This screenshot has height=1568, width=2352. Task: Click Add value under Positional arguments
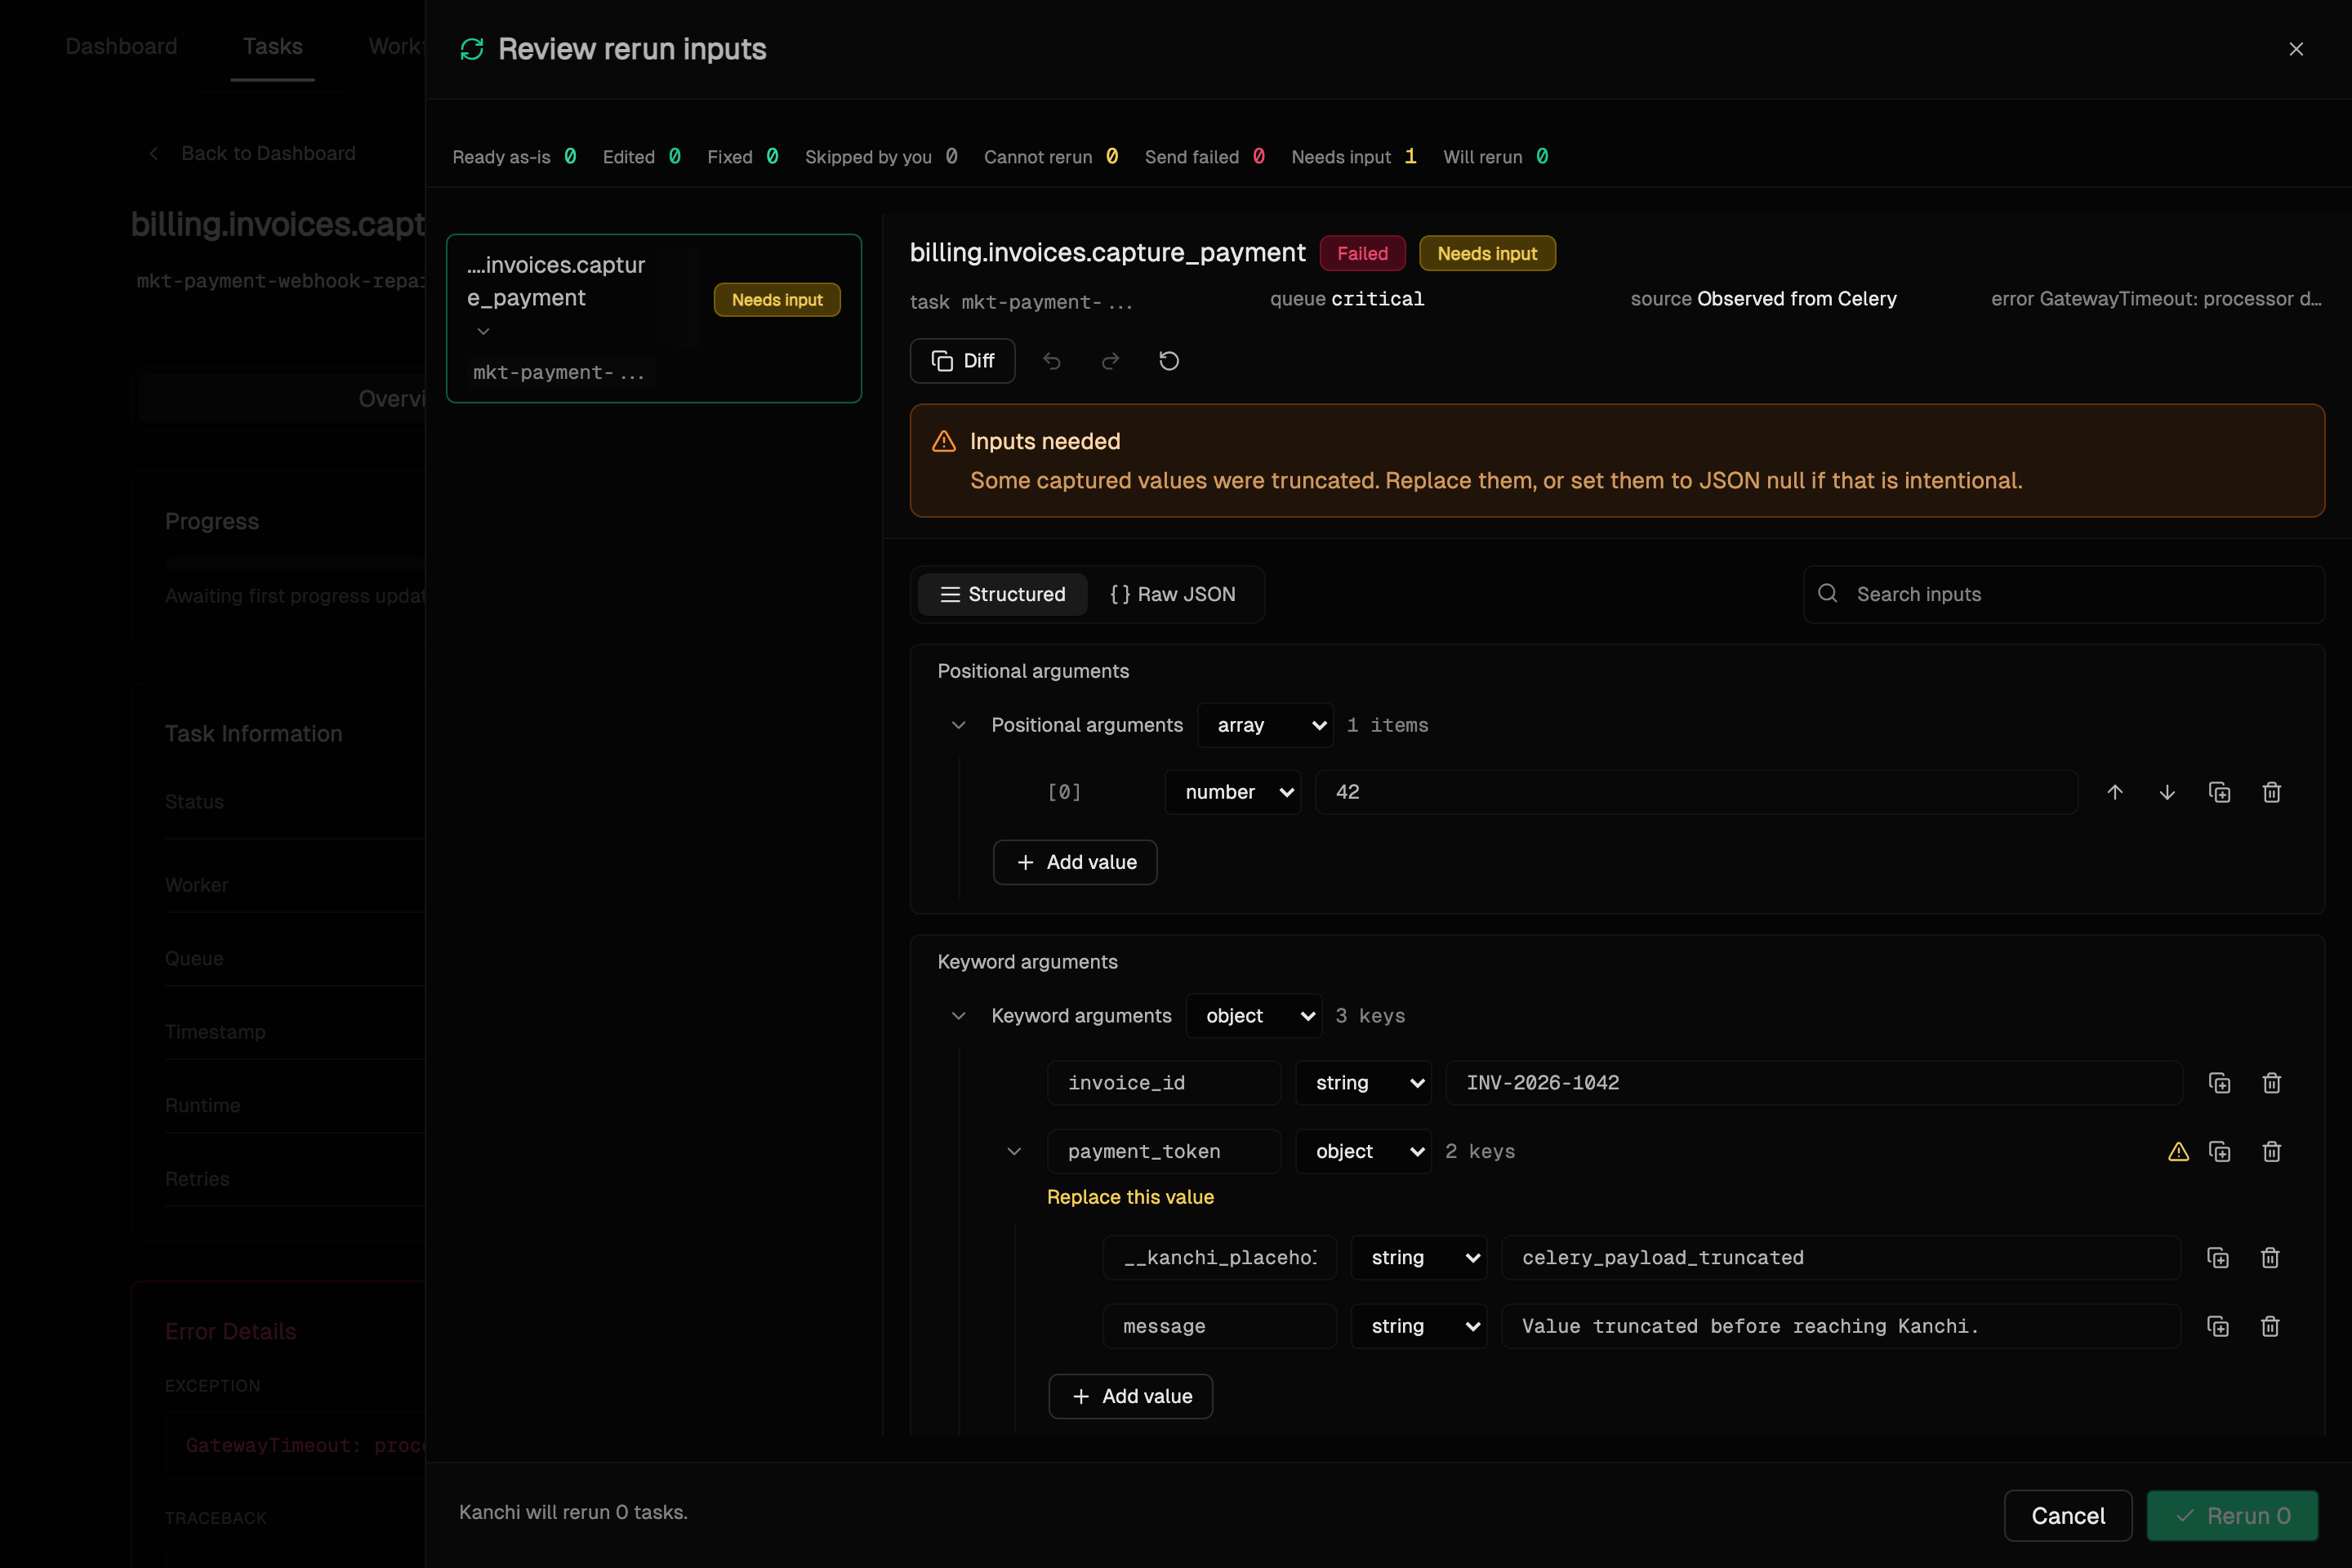click(x=1075, y=862)
